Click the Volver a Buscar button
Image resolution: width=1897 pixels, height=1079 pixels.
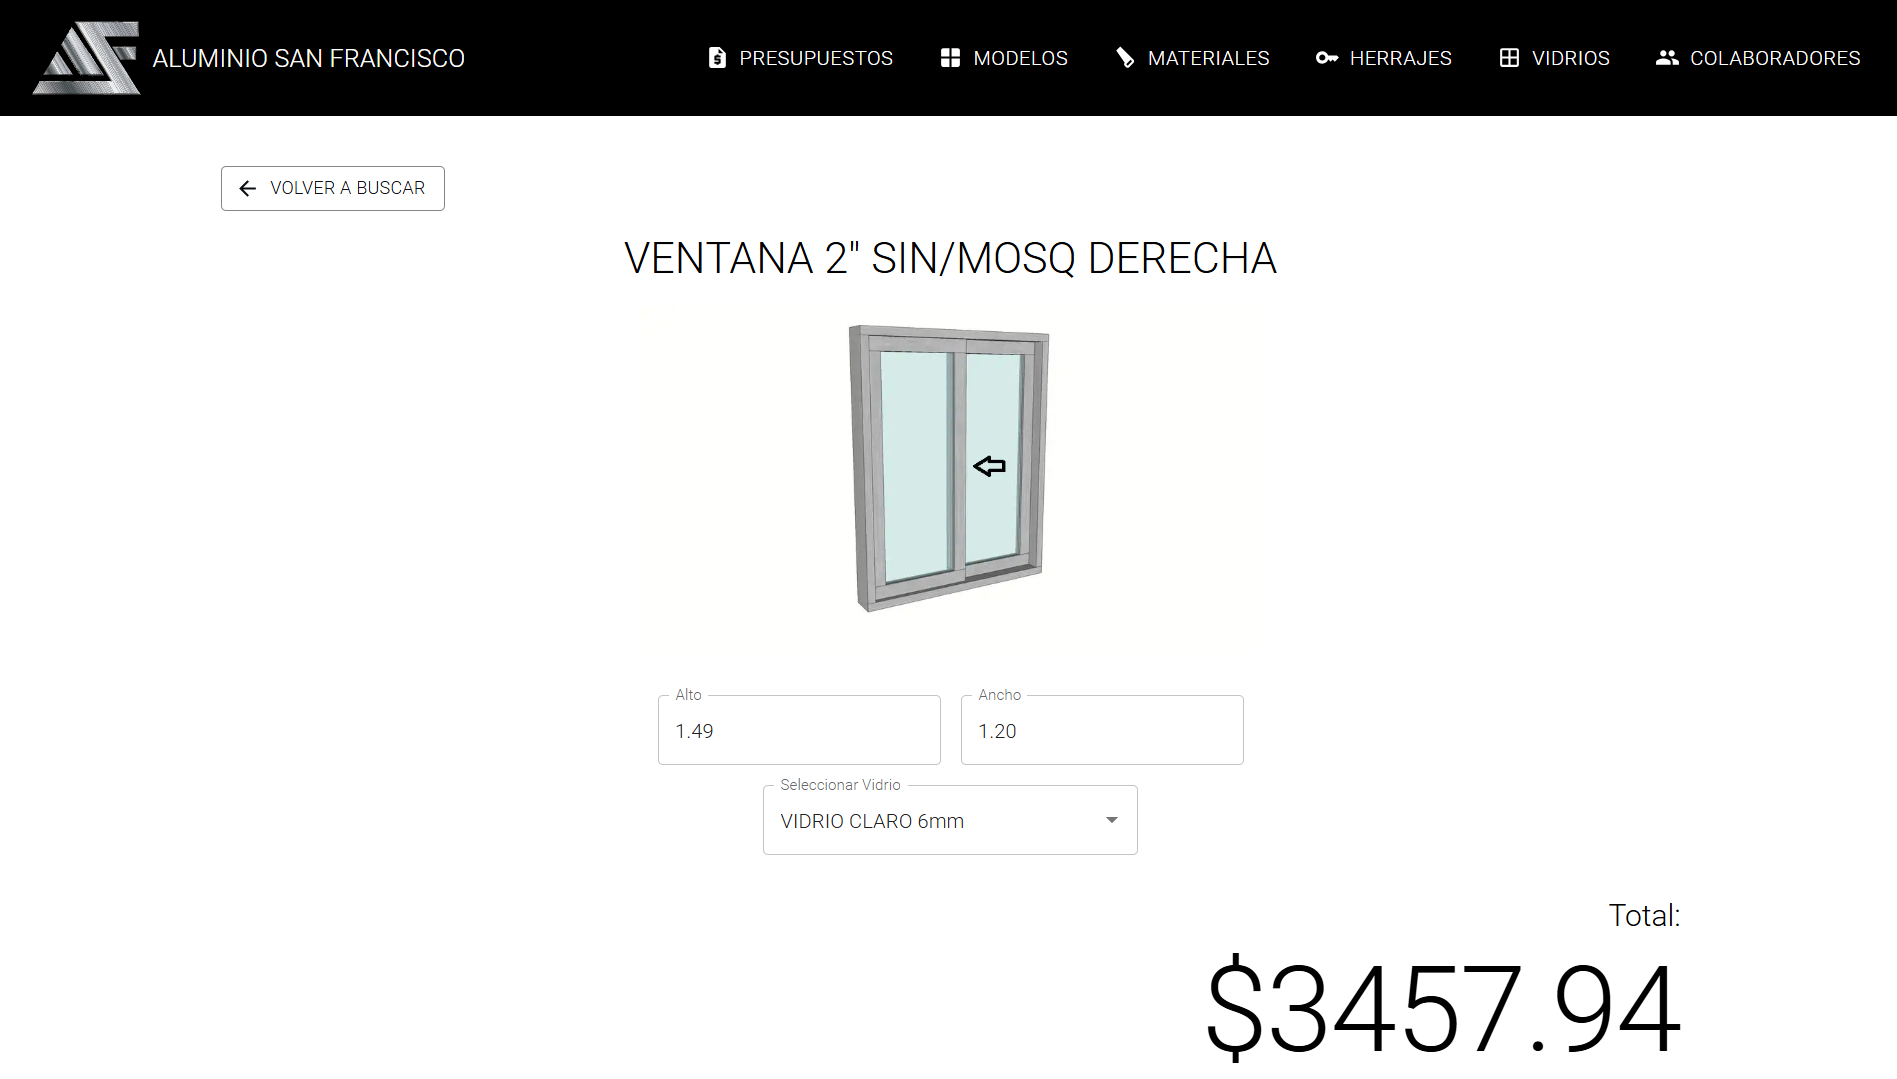(333, 188)
